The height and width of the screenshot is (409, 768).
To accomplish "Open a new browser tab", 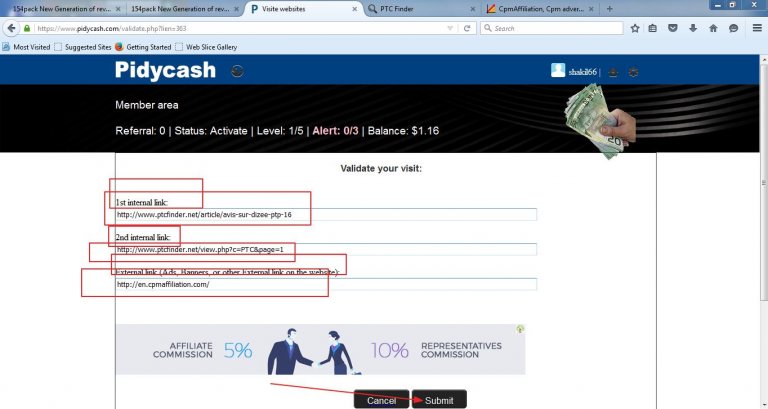I will [x=610, y=8].
